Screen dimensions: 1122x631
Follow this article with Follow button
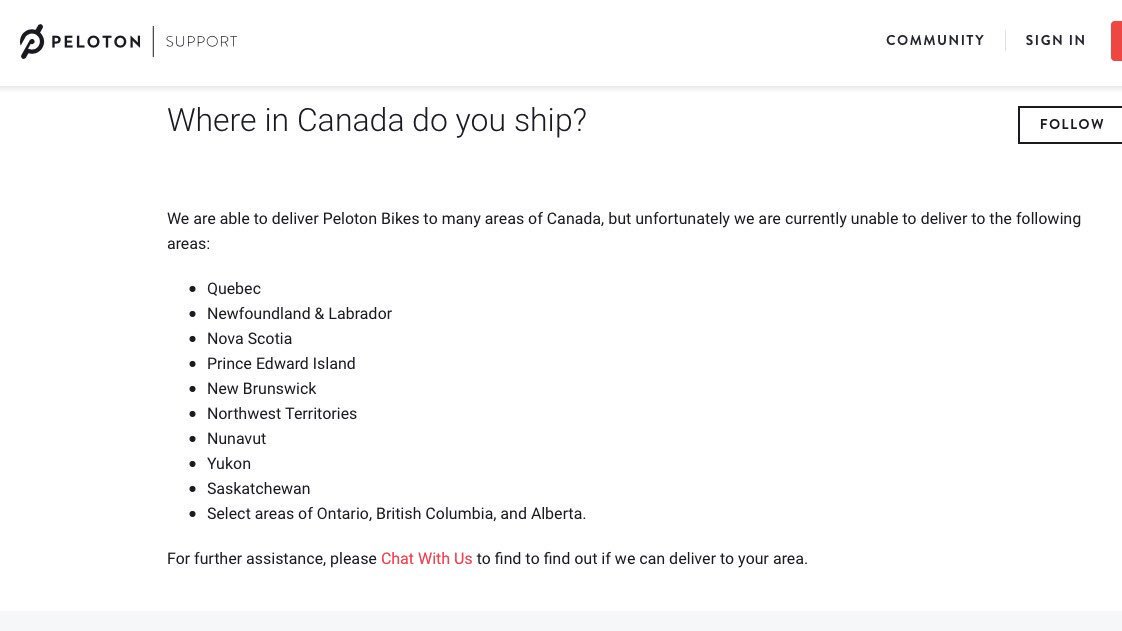[x=1070, y=124]
